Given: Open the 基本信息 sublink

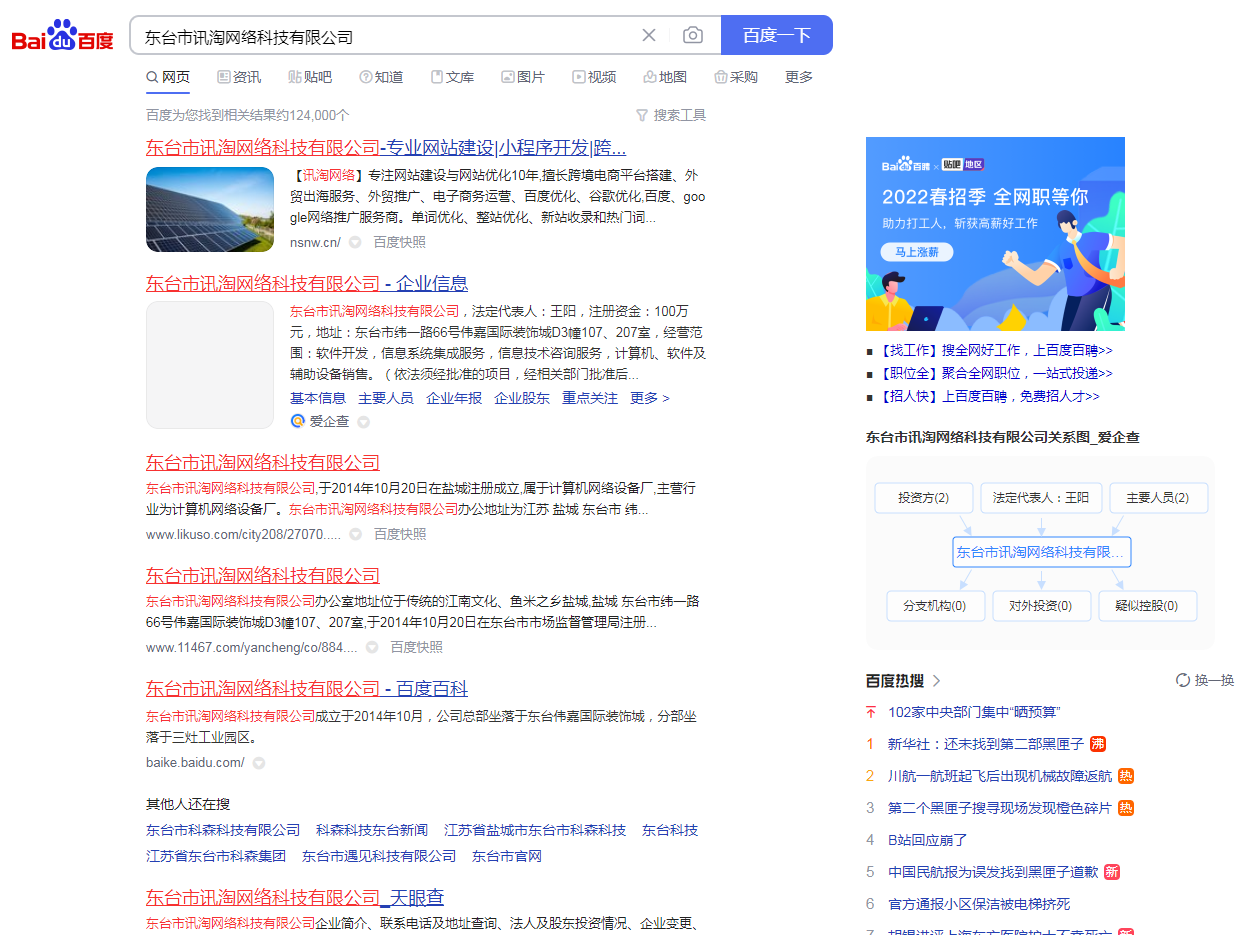Looking at the screenshot, I should pos(318,398).
